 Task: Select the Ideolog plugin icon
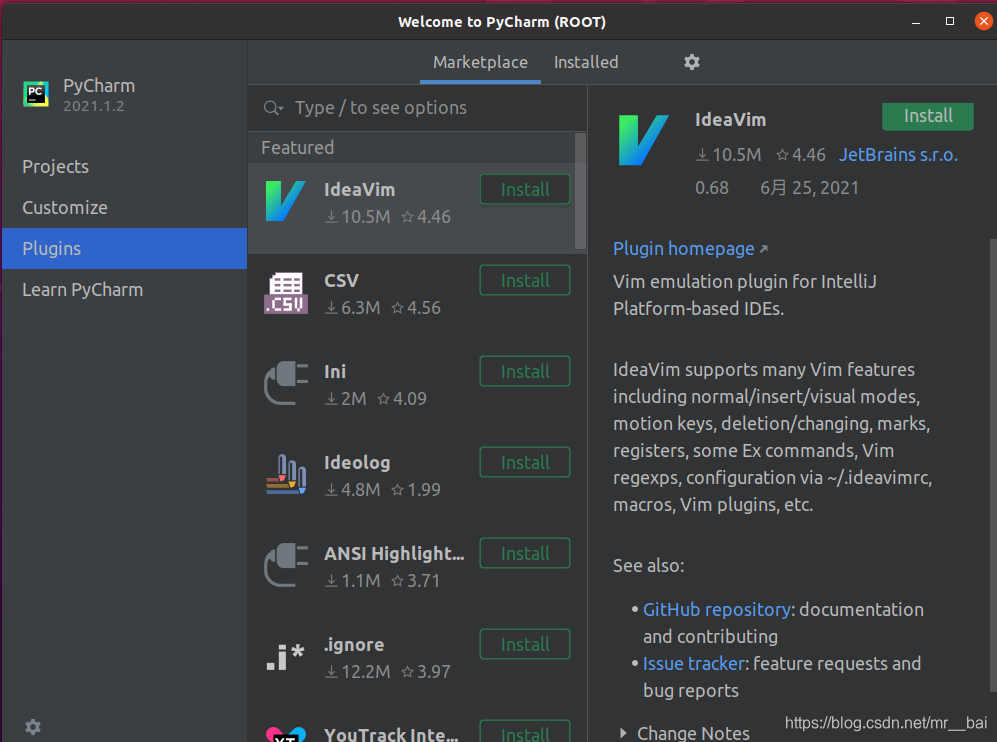[x=286, y=471]
